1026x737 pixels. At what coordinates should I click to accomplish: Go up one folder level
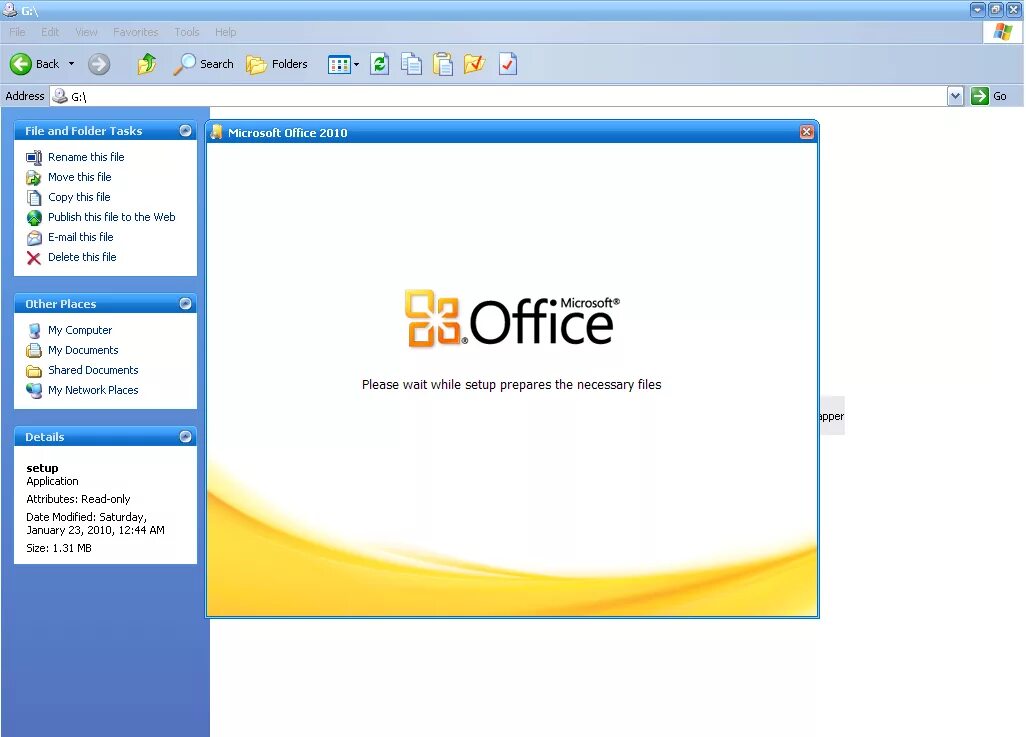[147, 64]
